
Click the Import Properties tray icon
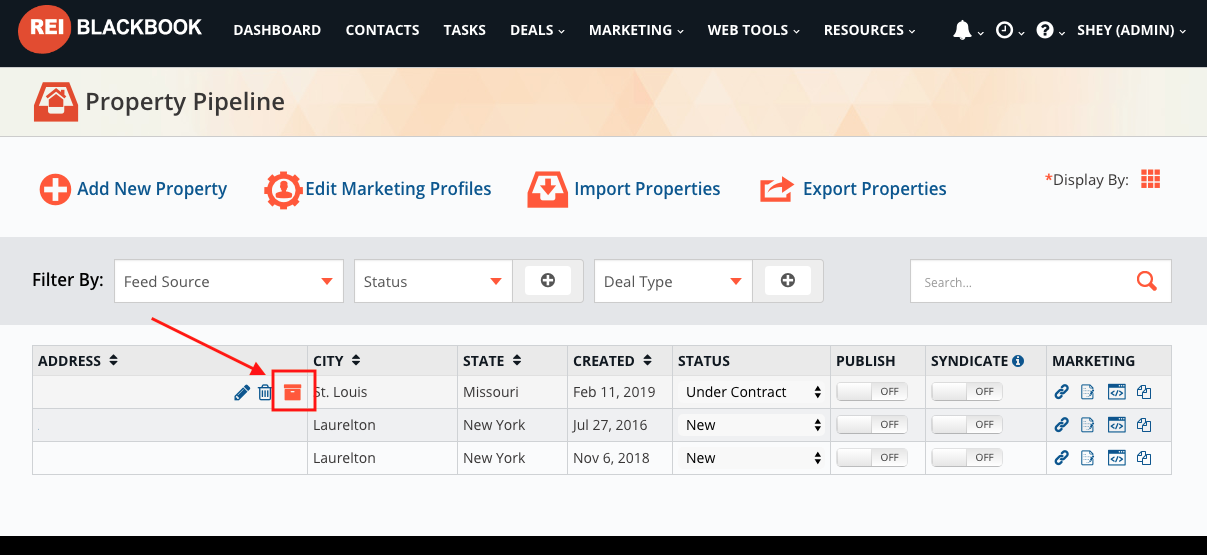pyautogui.click(x=547, y=189)
